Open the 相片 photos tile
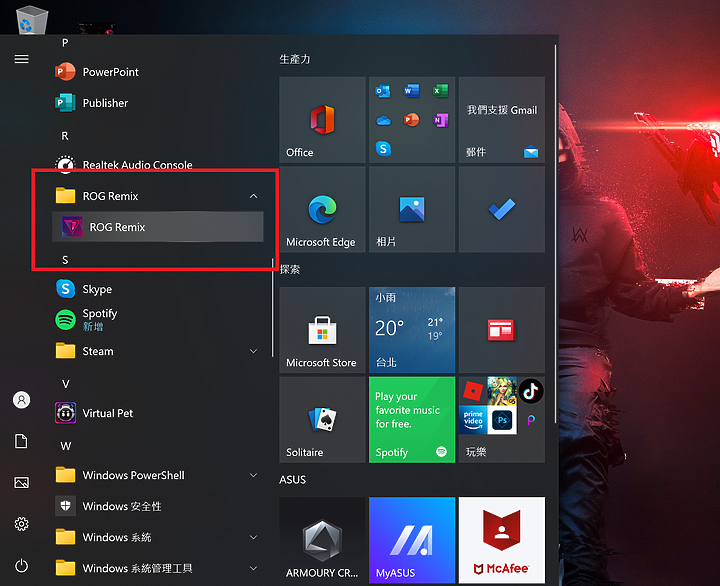The width and height of the screenshot is (720, 586). coord(412,209)
